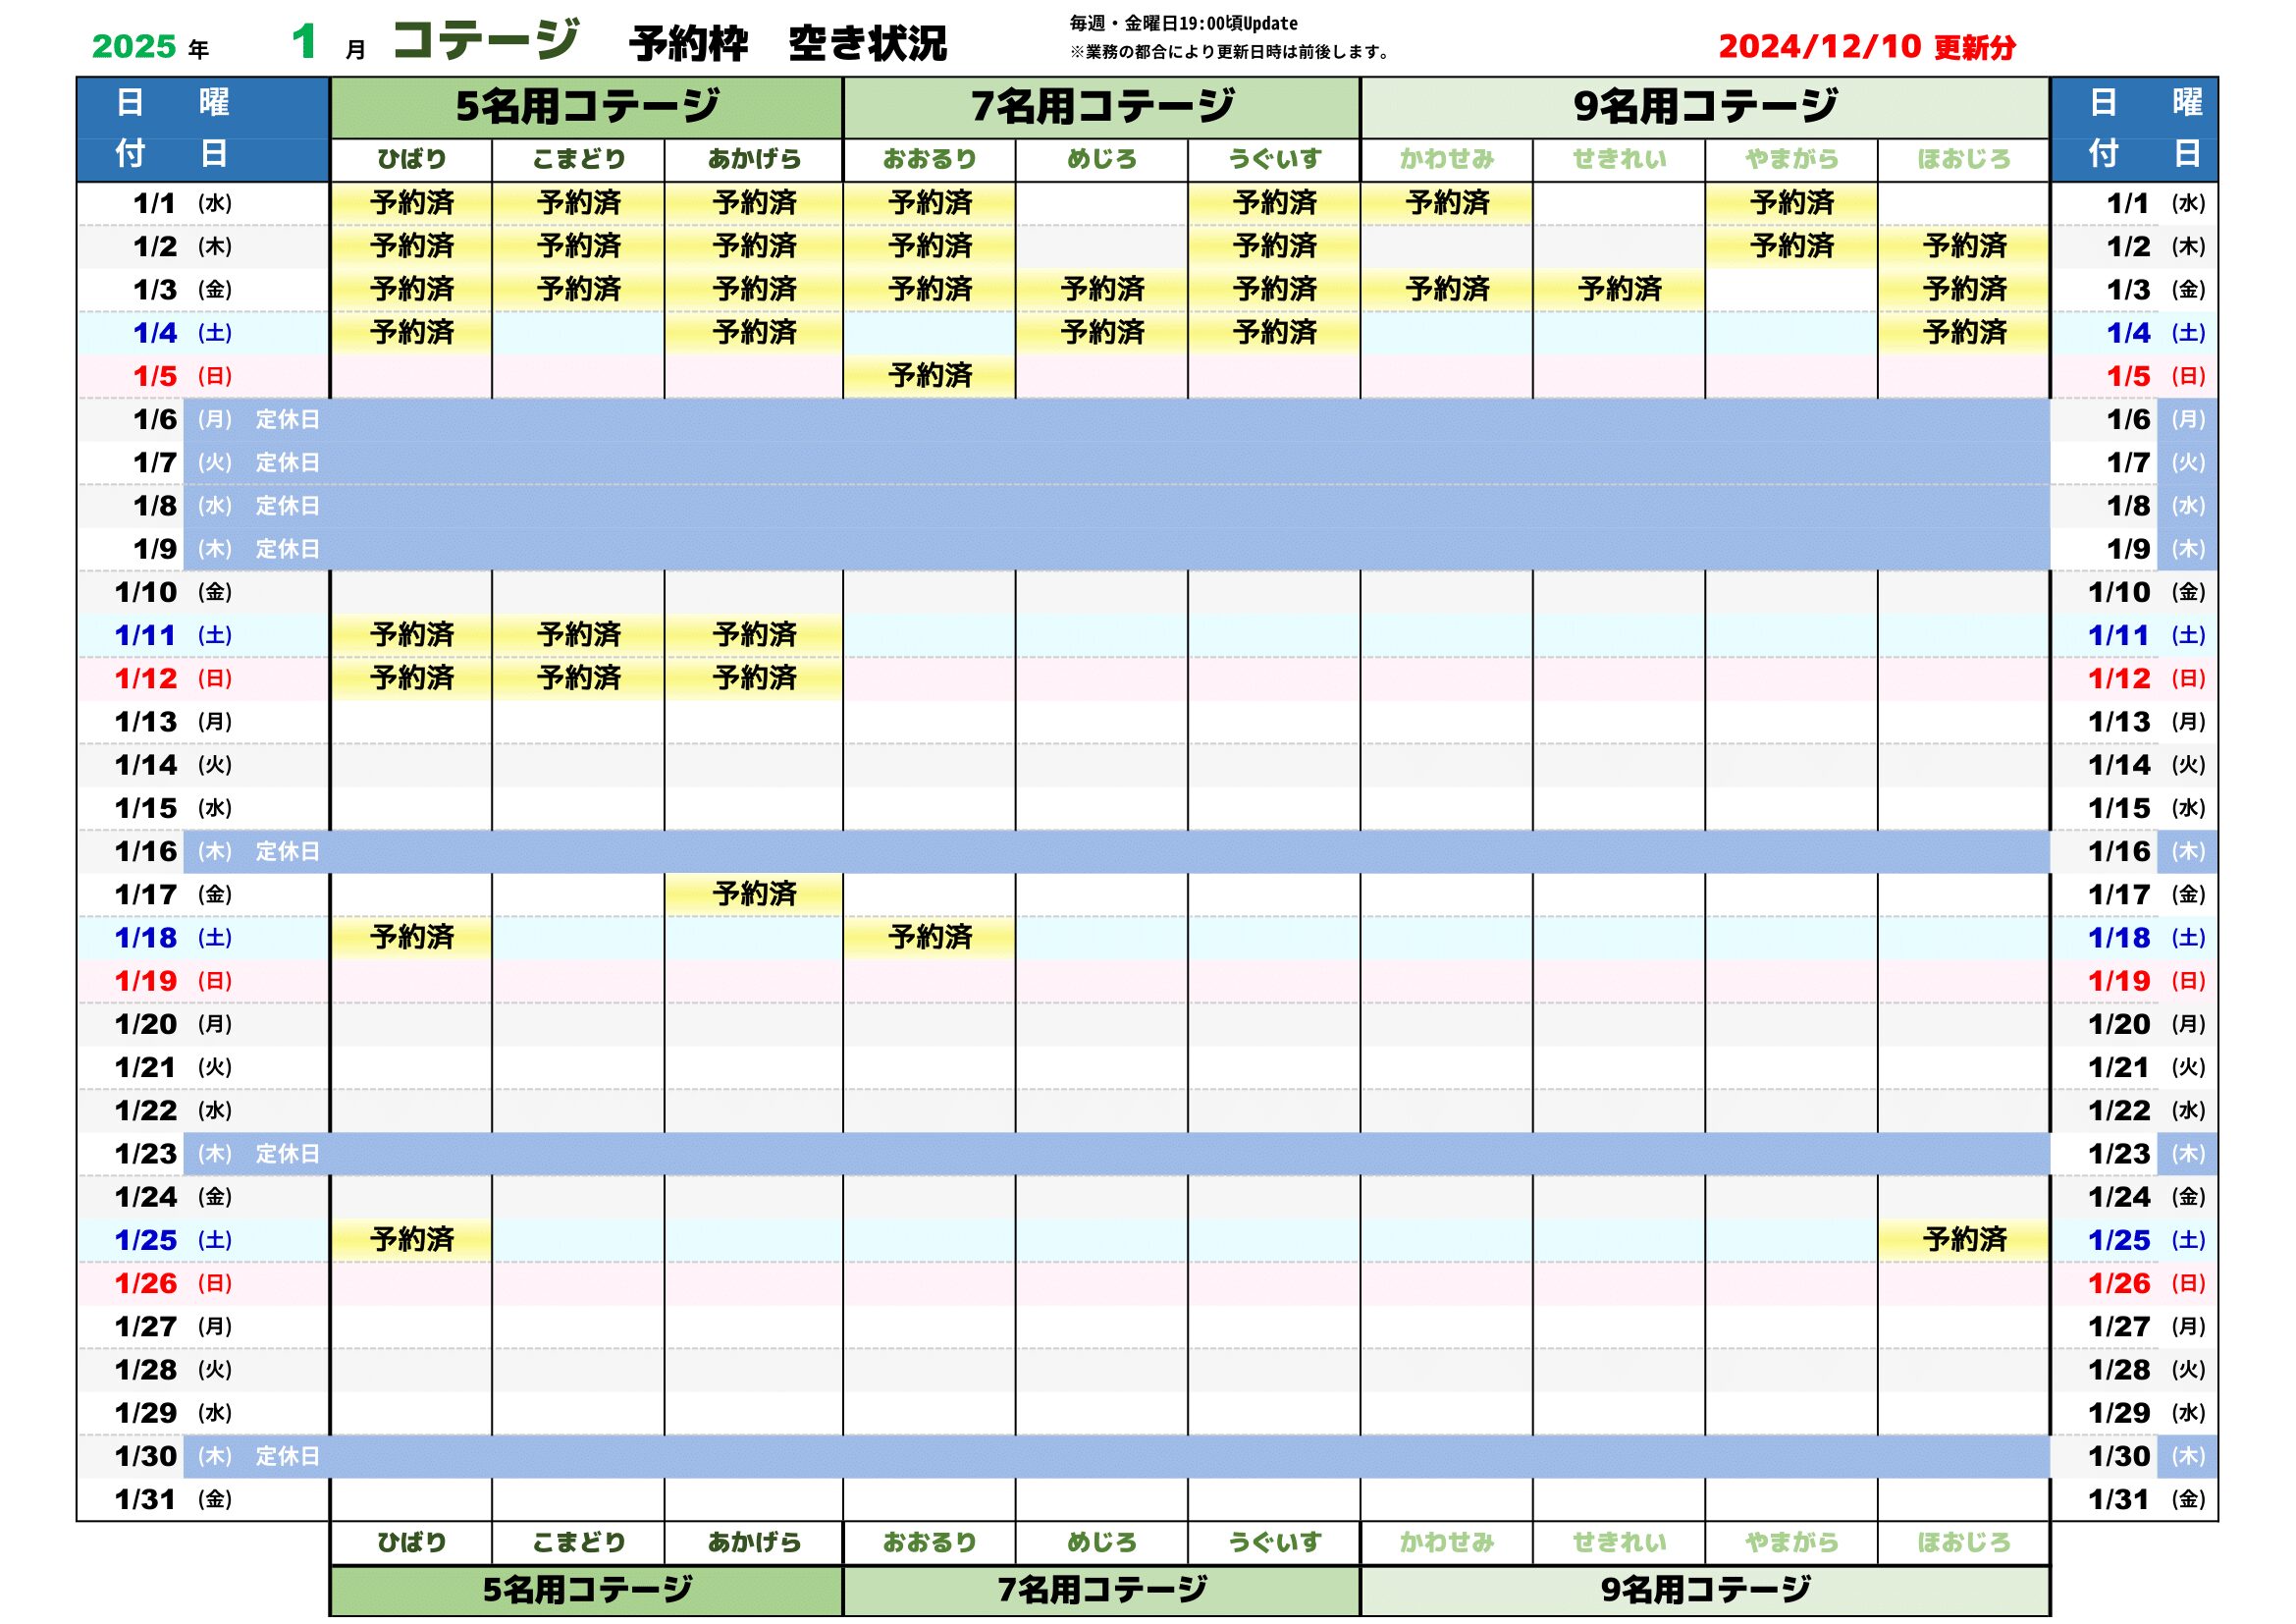Click 予約済 for こまどり on 1/11
Screen dimensions: 2296x1624
pos(579,635)
